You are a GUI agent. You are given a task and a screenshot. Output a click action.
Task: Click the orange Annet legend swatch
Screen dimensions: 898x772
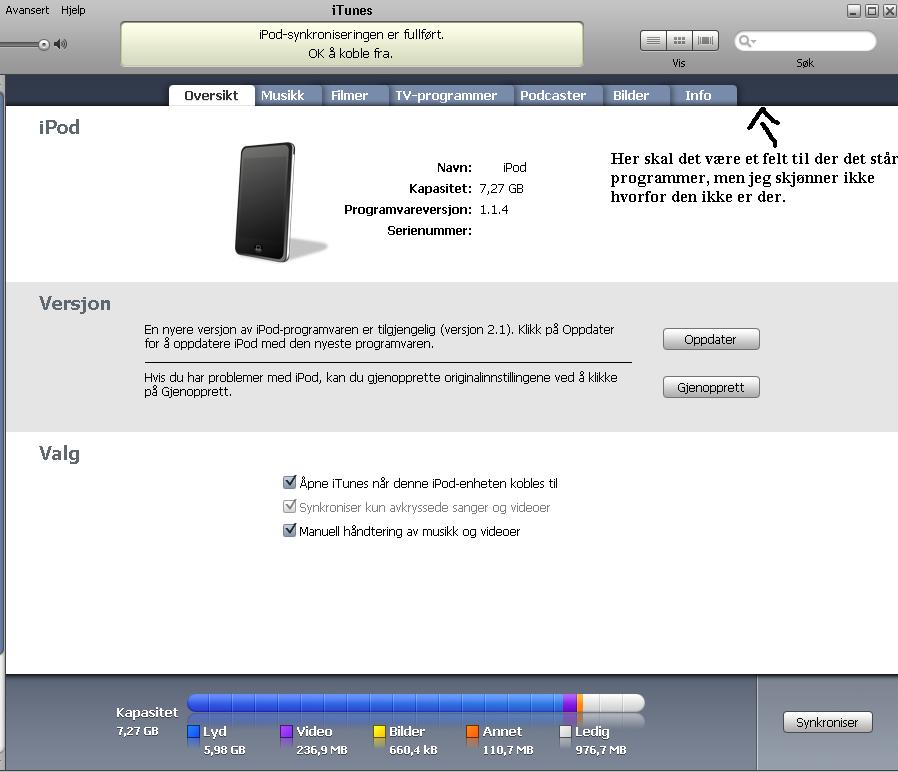coord(472,731)
